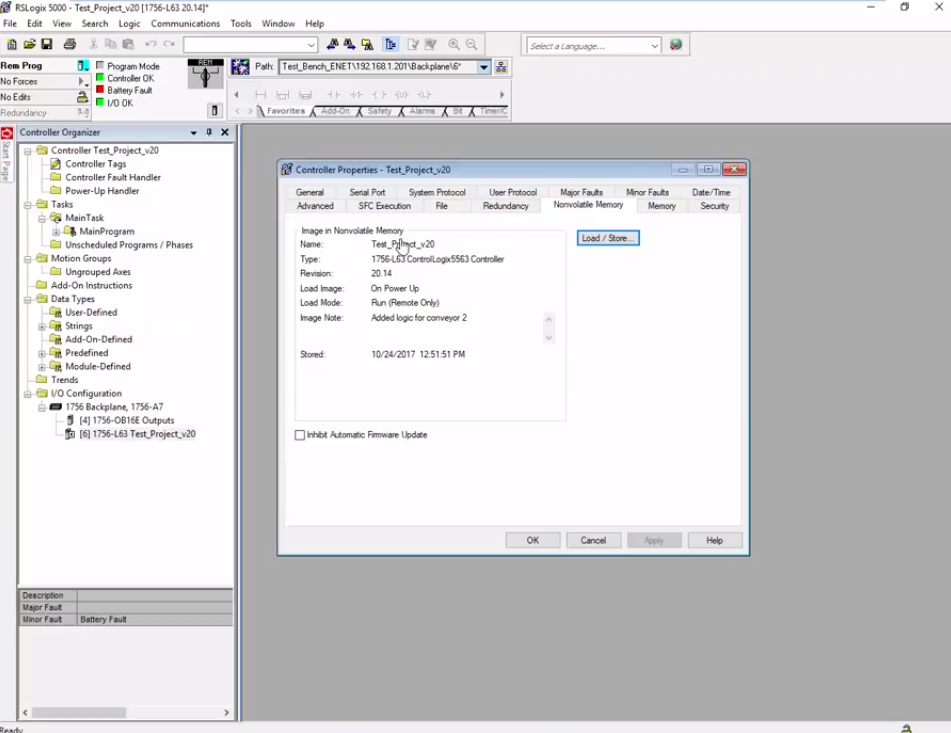The image size is (951, 733).
Task: Click the Controller Tags tree icon
Action: pyautogui.click(x=56, y=164)
